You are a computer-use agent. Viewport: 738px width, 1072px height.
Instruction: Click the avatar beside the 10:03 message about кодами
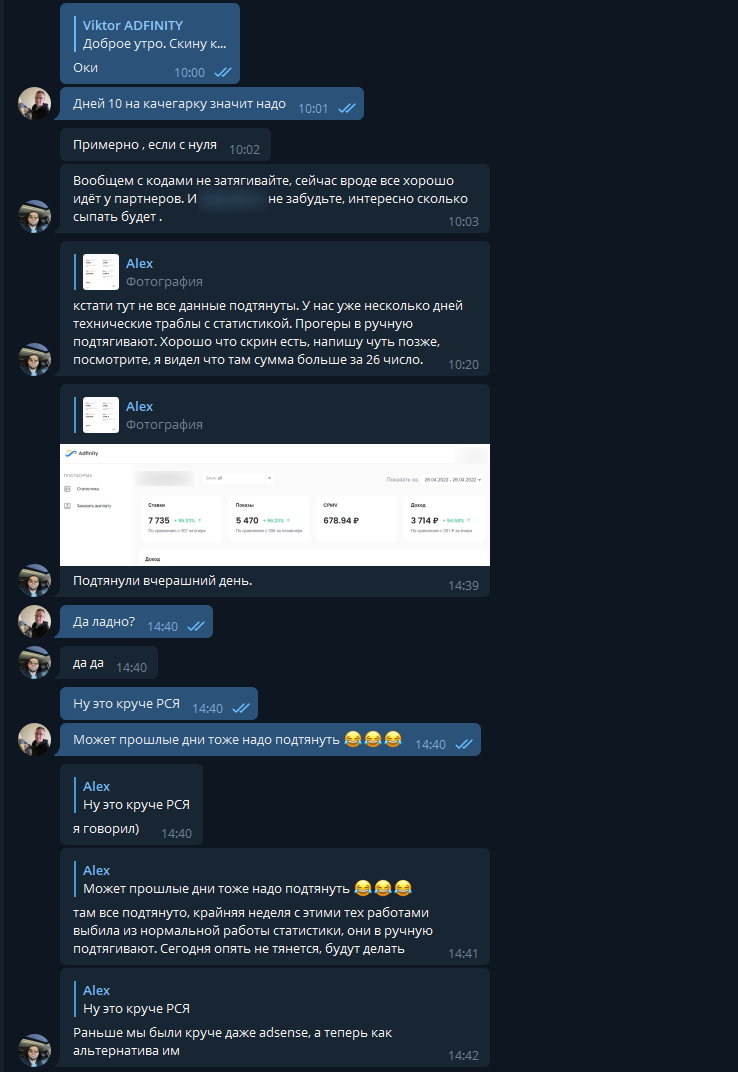(x=34, y=217)
